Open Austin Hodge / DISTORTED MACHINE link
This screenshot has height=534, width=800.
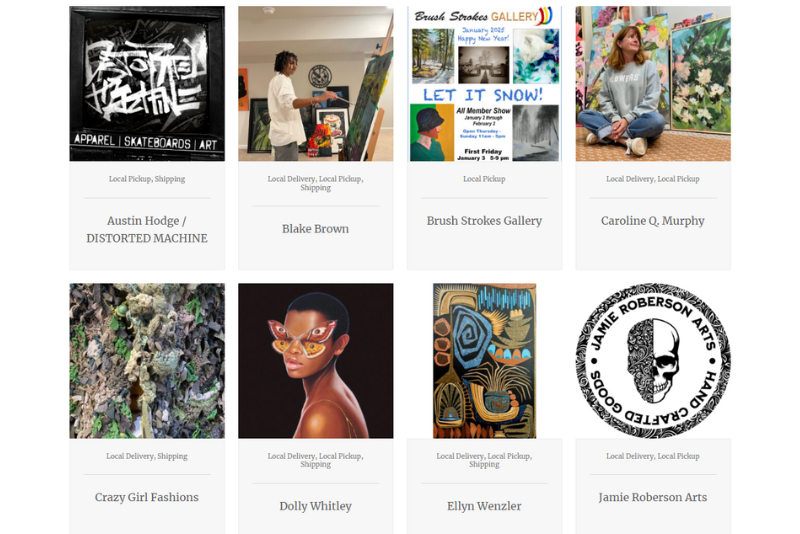tap(147, 230)
